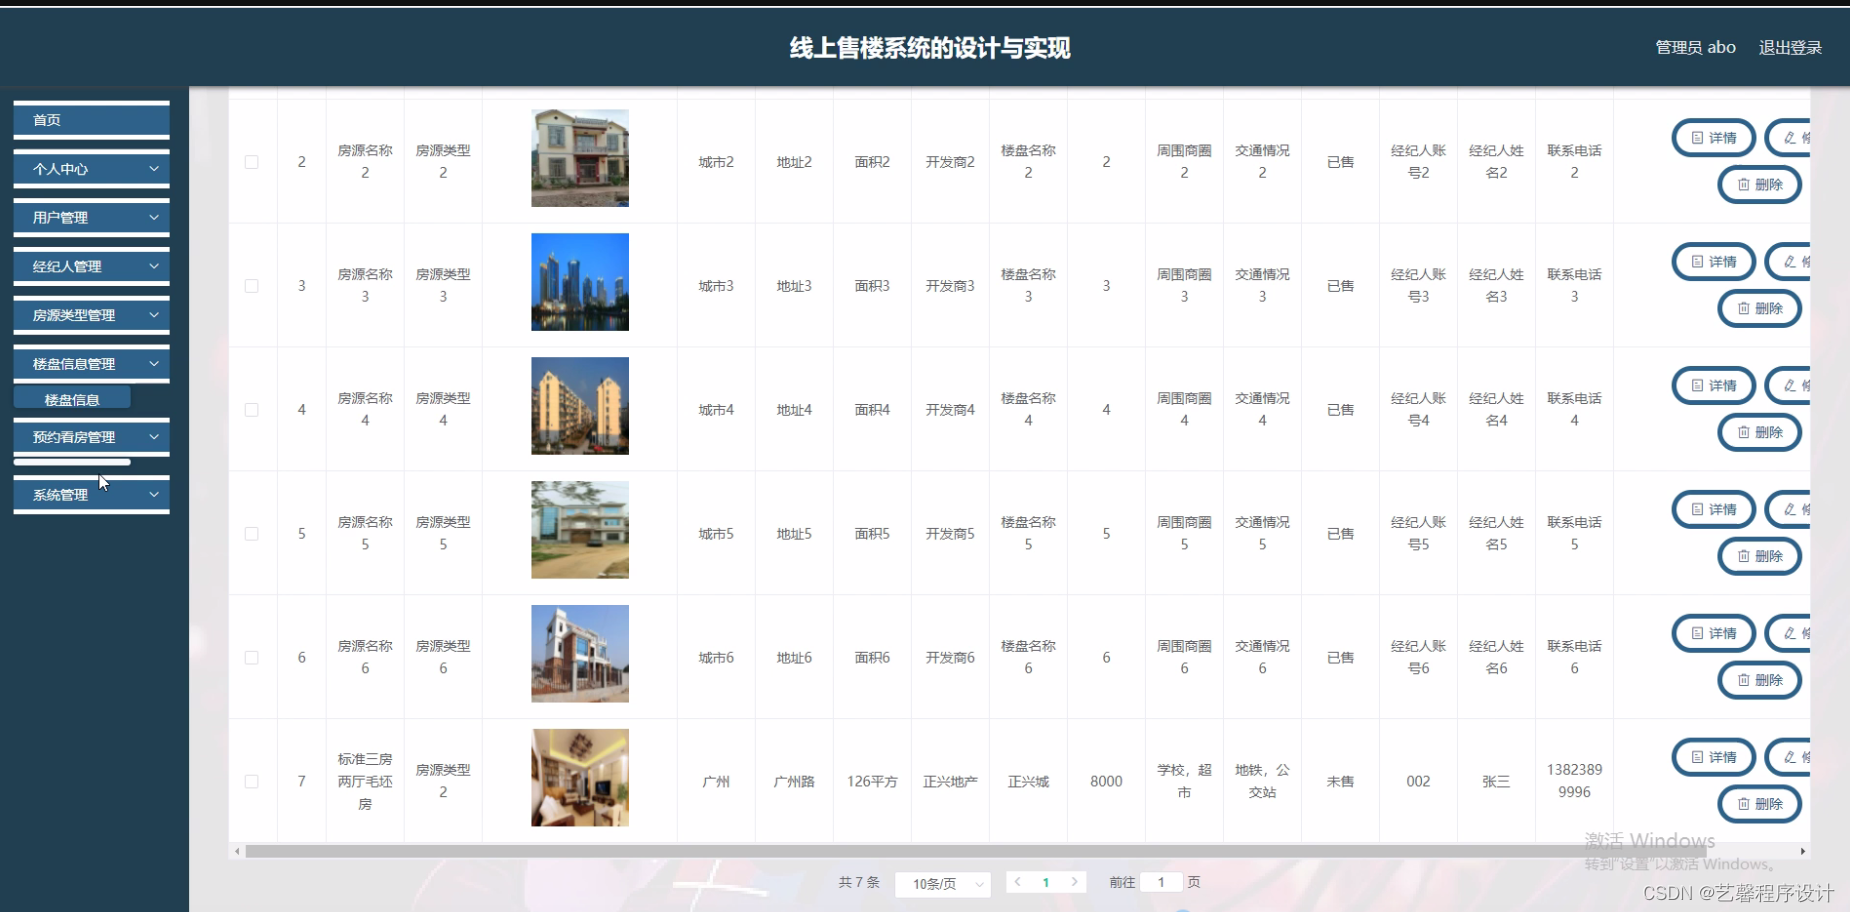Viewport: 1850px width, 912px height.
Task: Expand the 用户管理 sidebar section
Action: 91,217
